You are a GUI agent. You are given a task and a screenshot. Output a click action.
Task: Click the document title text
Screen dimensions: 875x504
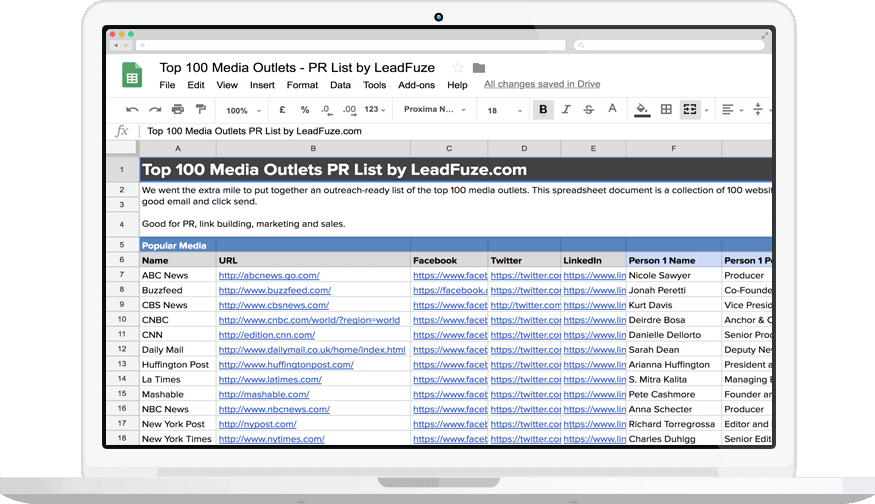tap(297, 68)
